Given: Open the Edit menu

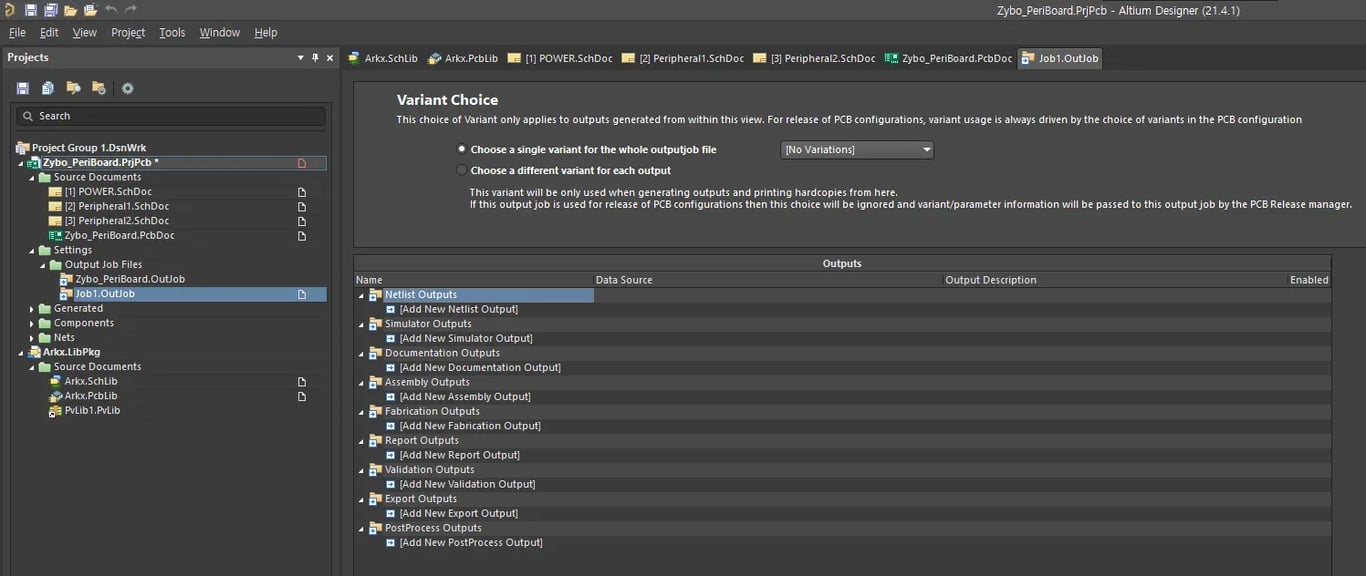Looking at the screenshot, I should pyautogui.click(x=49, y=32).
